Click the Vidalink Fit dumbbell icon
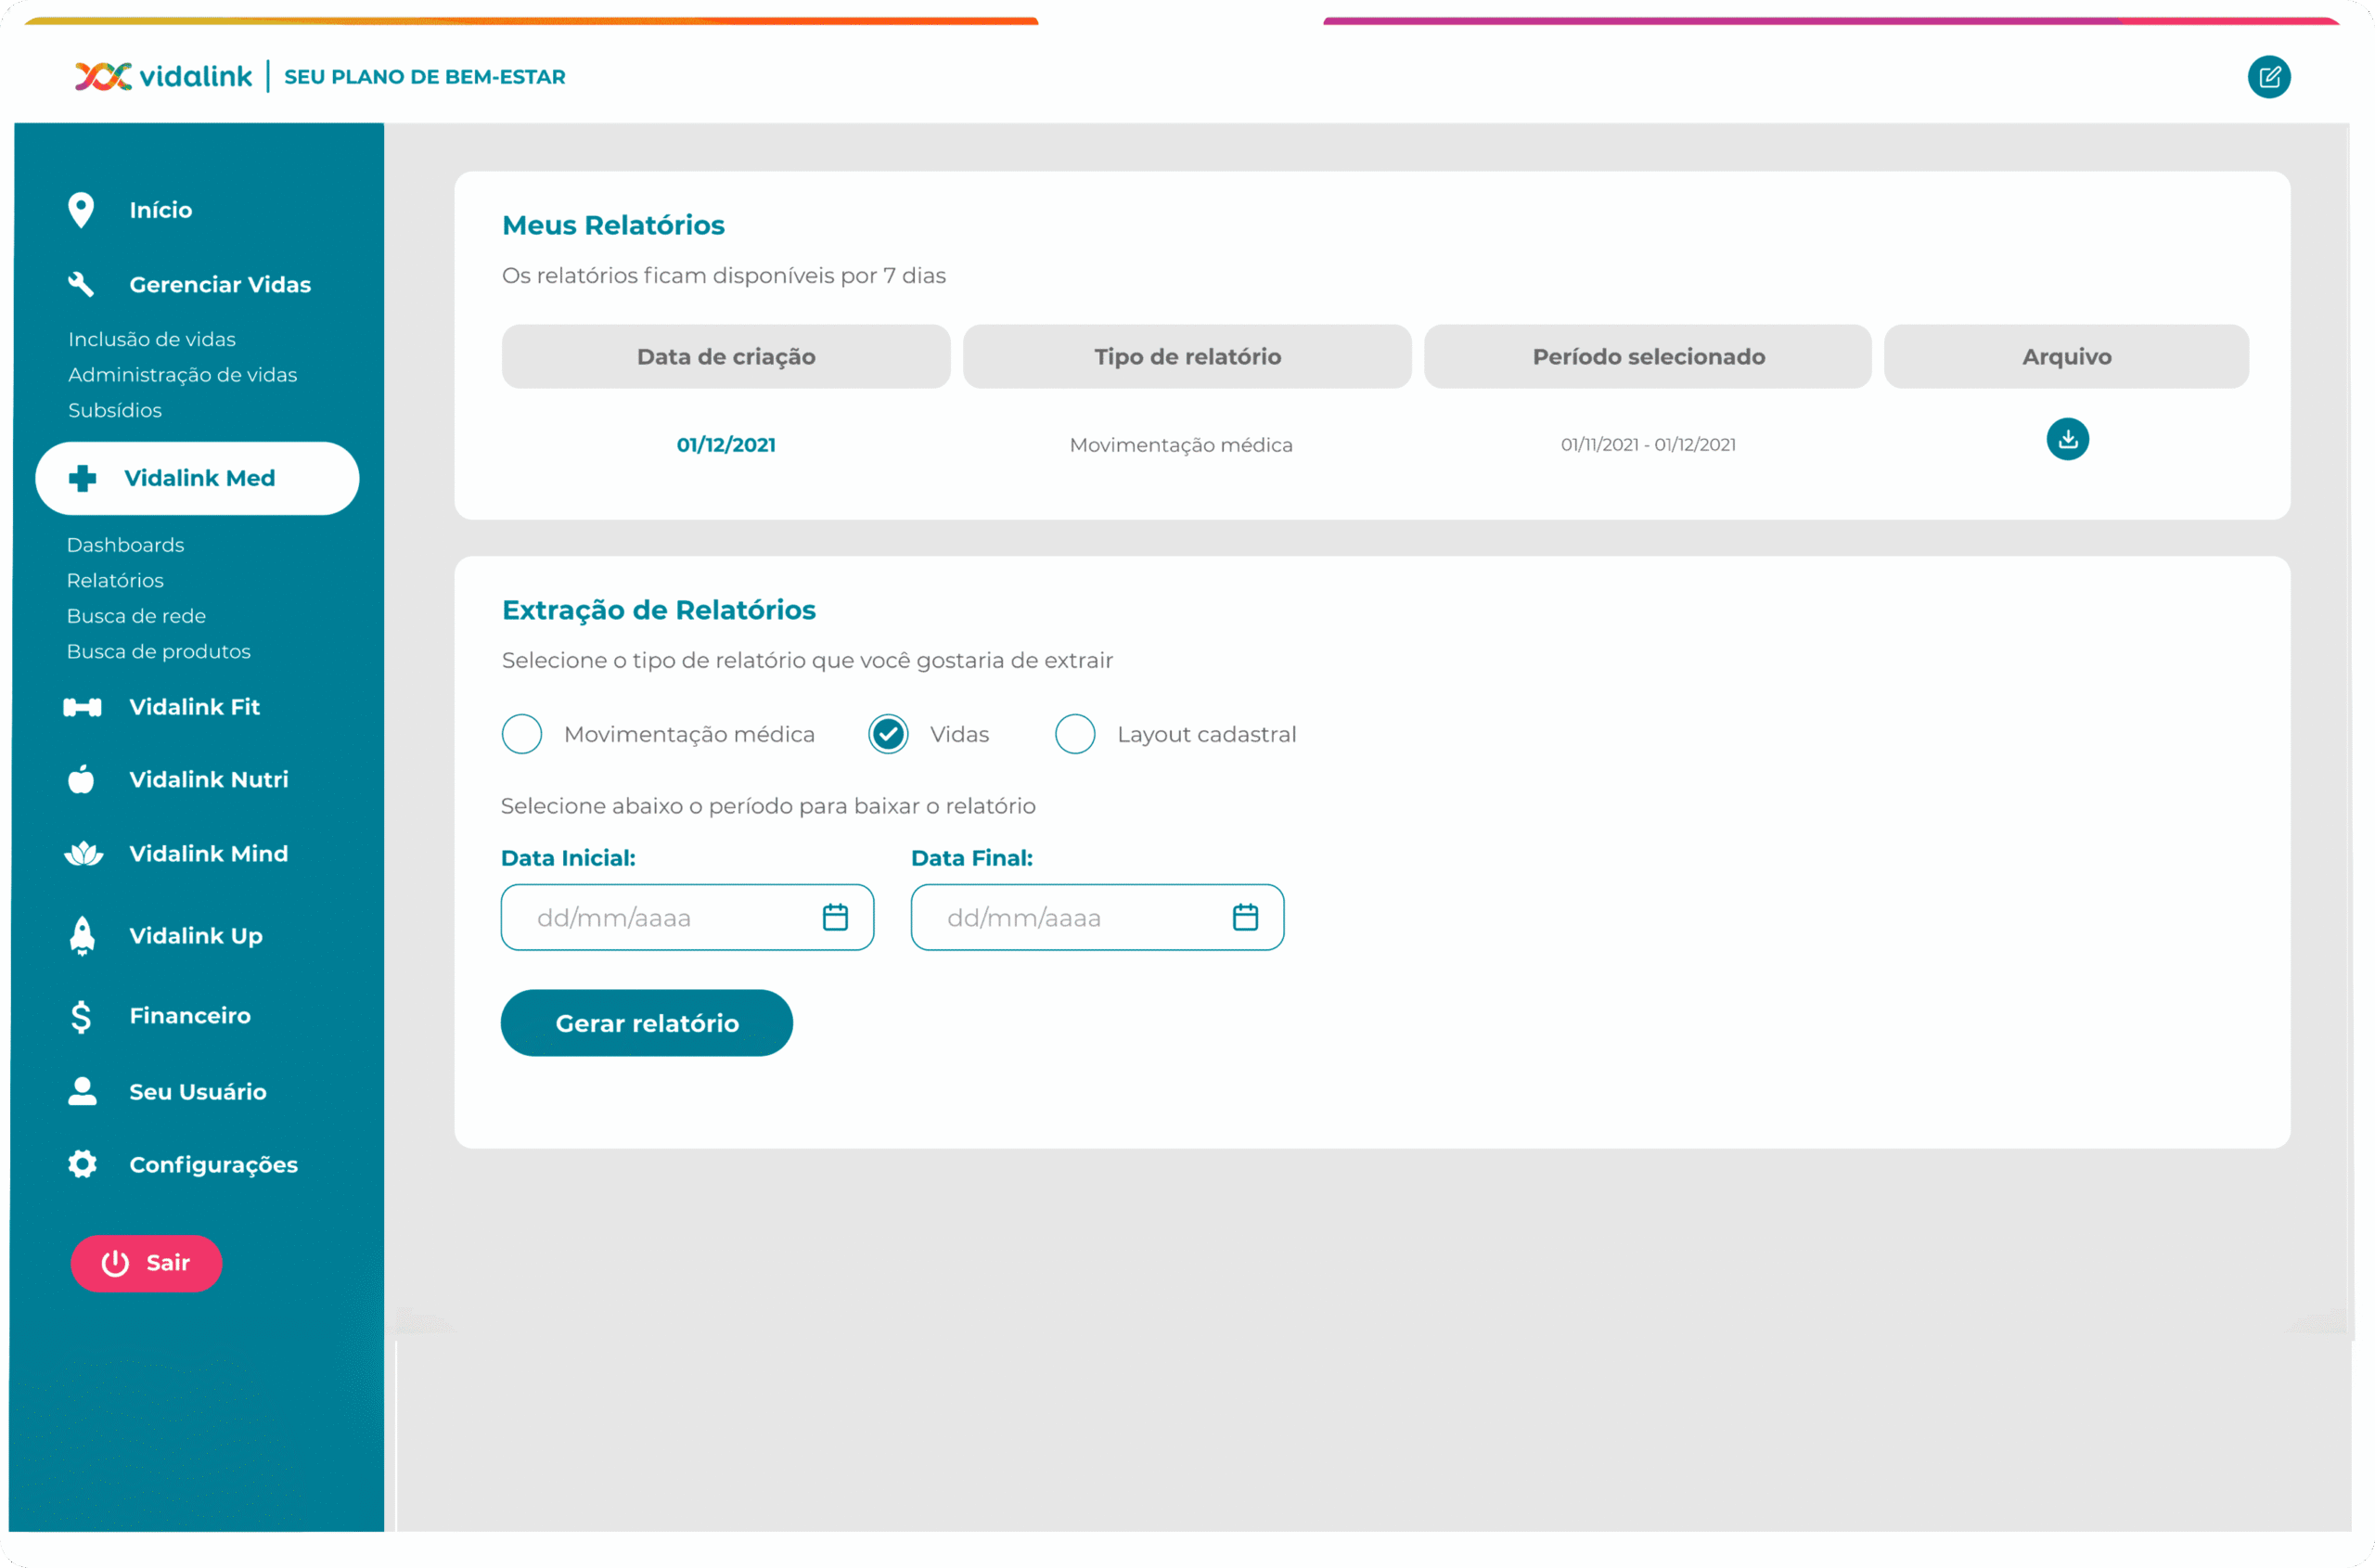2375x1568 pixels. pos(82,708)
